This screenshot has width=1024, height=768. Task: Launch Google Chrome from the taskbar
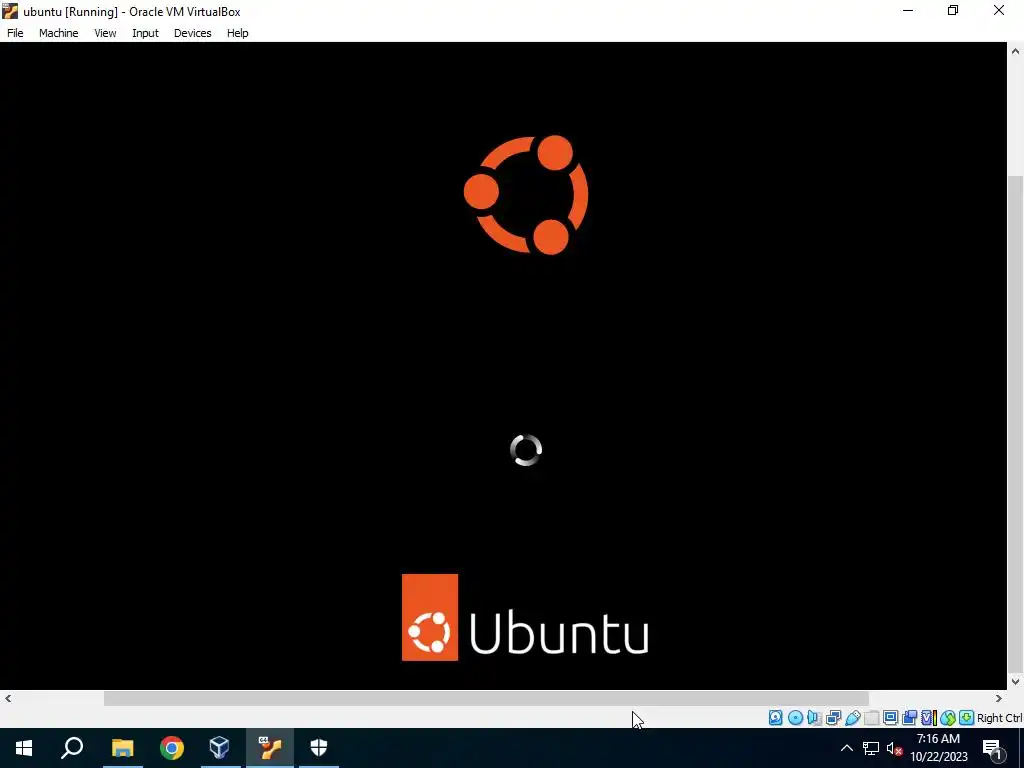(x=172, y=748)
